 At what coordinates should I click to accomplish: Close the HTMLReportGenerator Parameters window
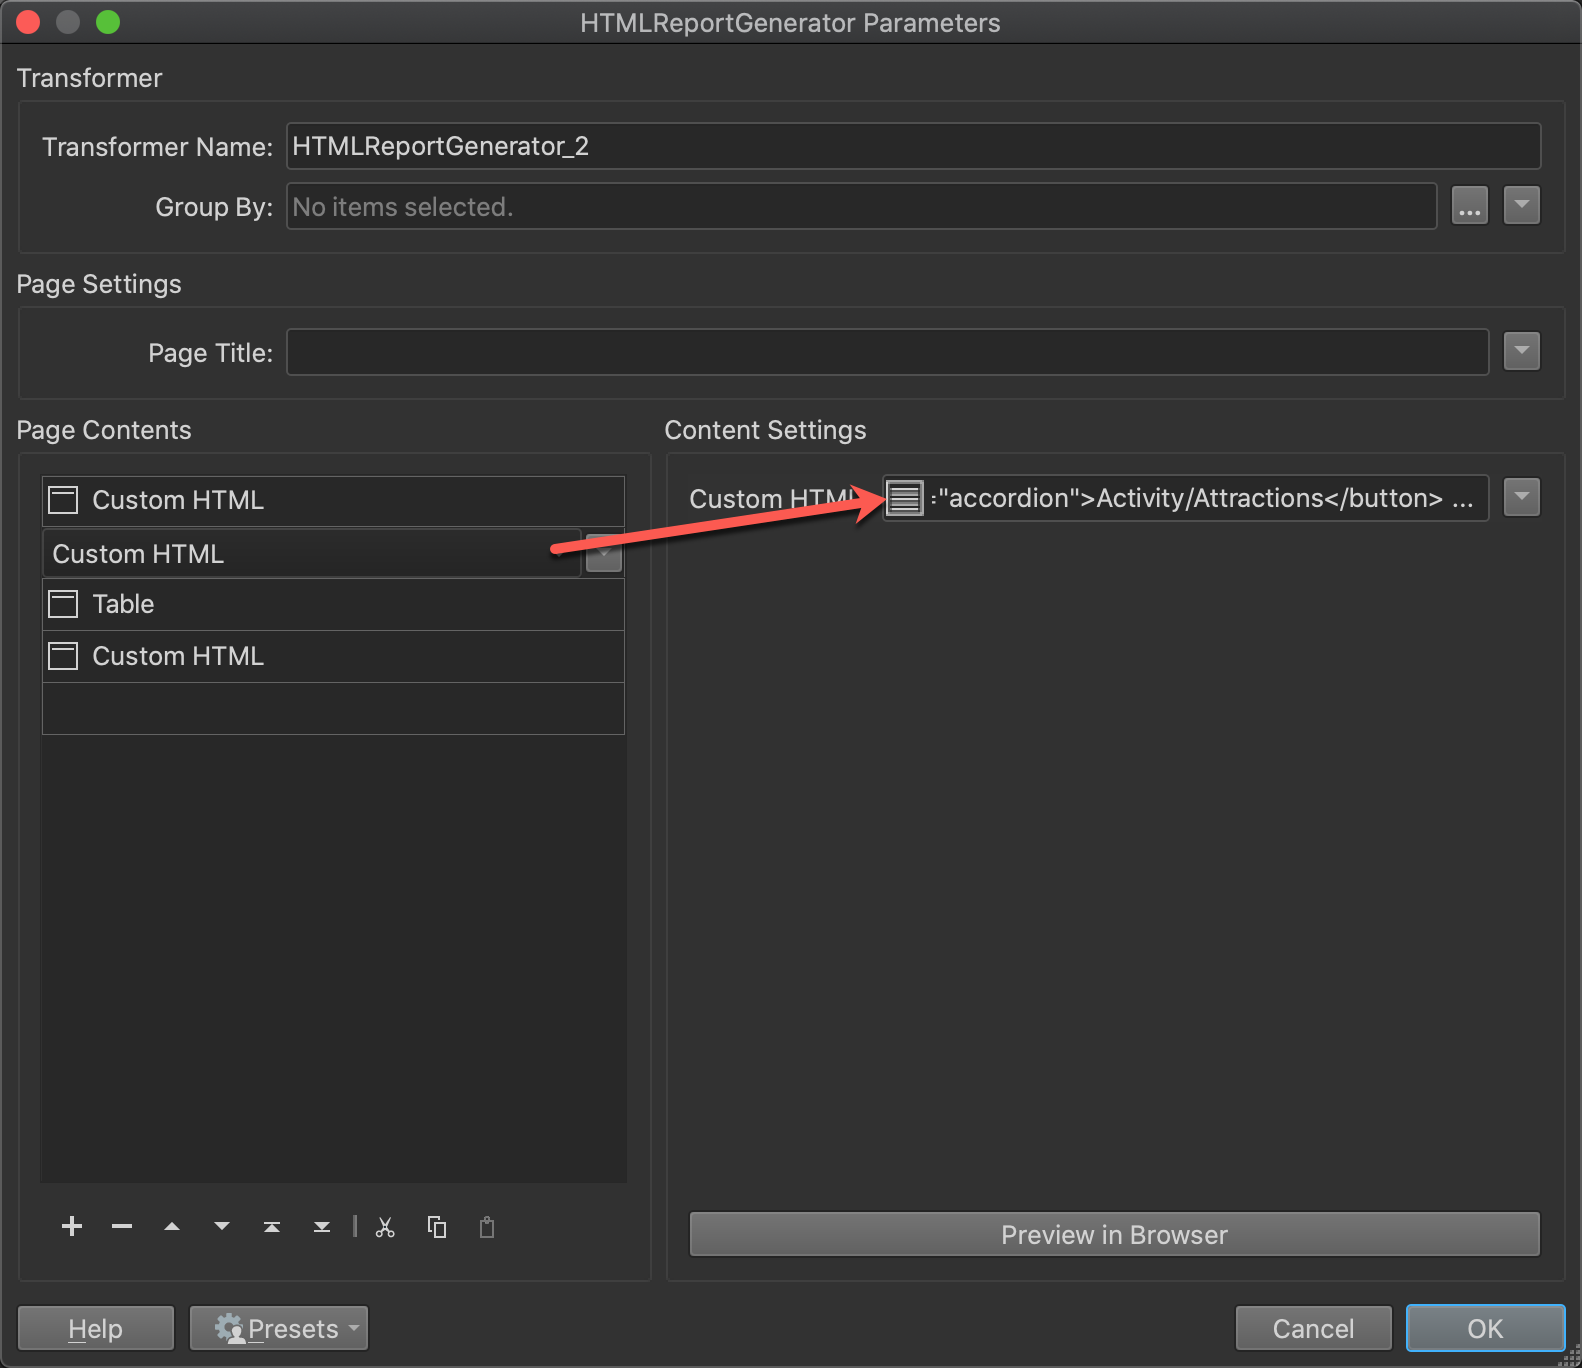[x=28, y=22]
